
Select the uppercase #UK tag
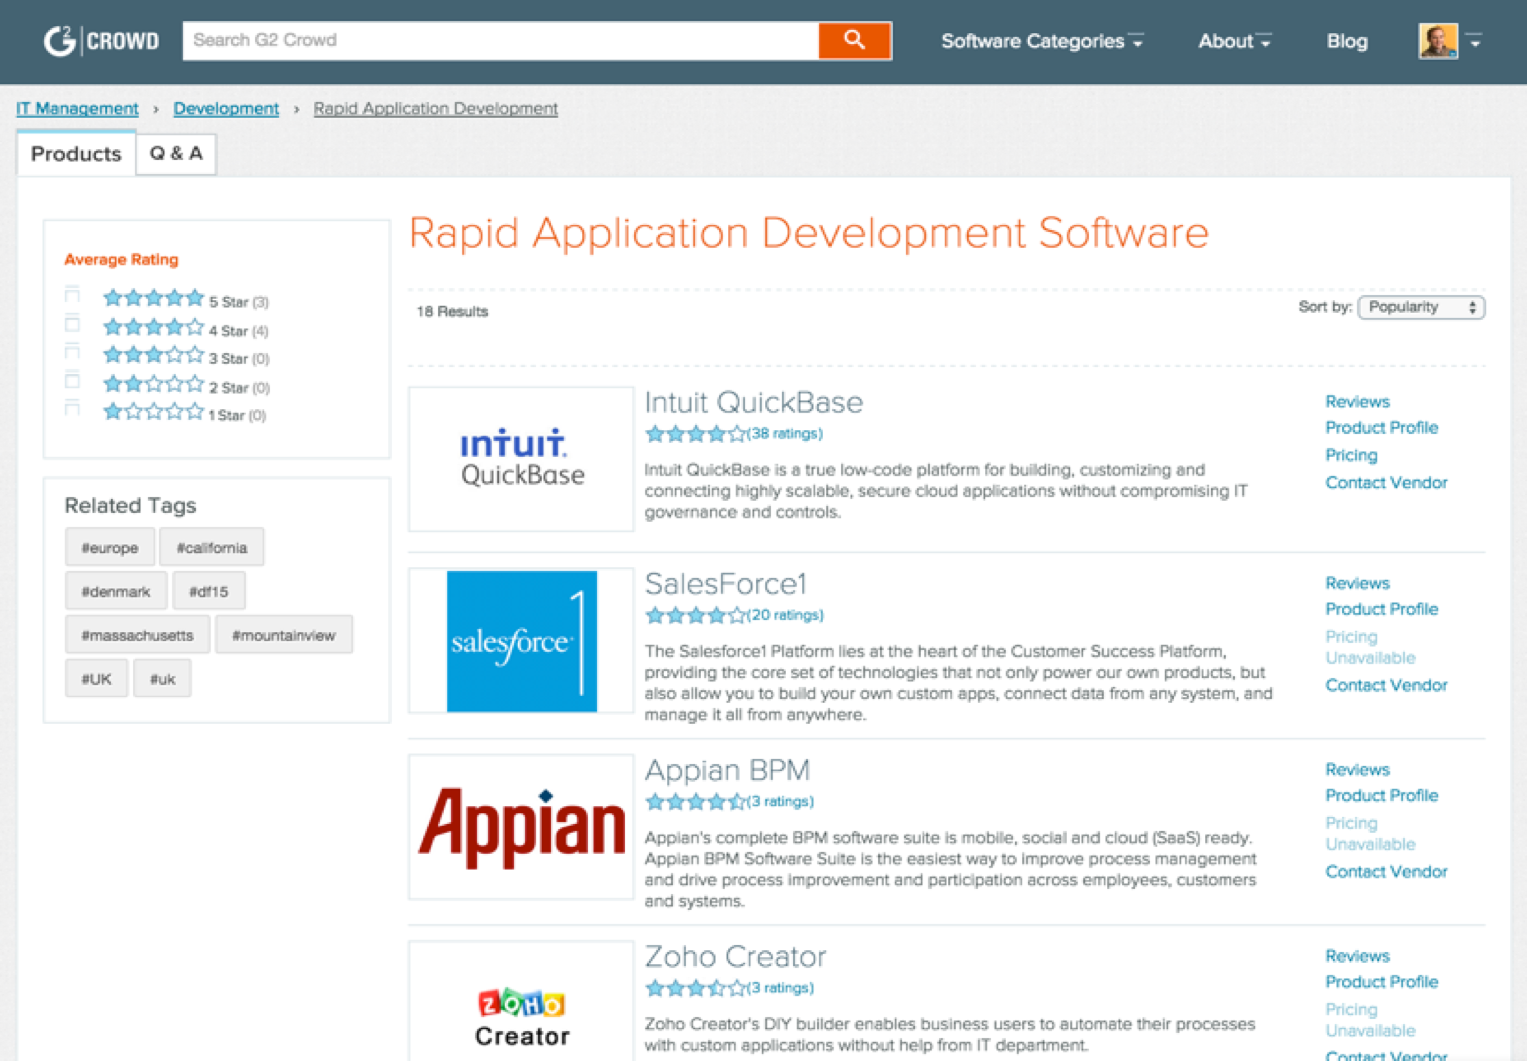pos(96,679)
